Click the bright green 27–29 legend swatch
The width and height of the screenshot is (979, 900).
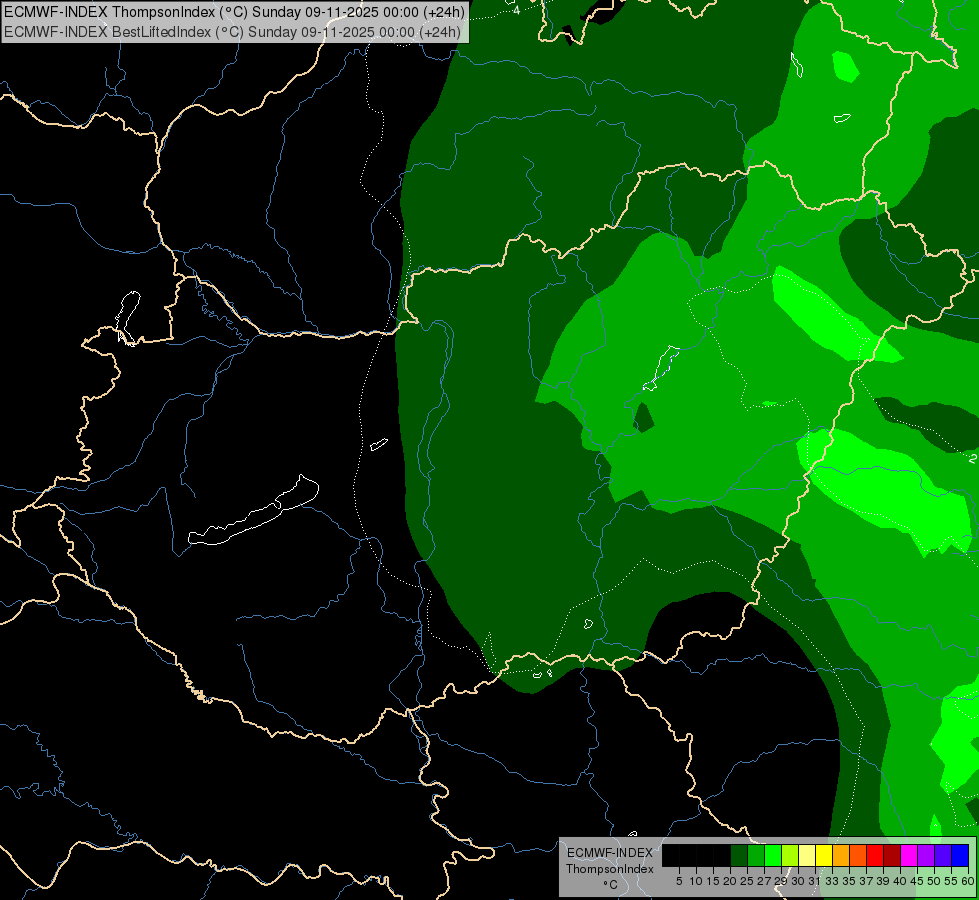click(773, 855)
